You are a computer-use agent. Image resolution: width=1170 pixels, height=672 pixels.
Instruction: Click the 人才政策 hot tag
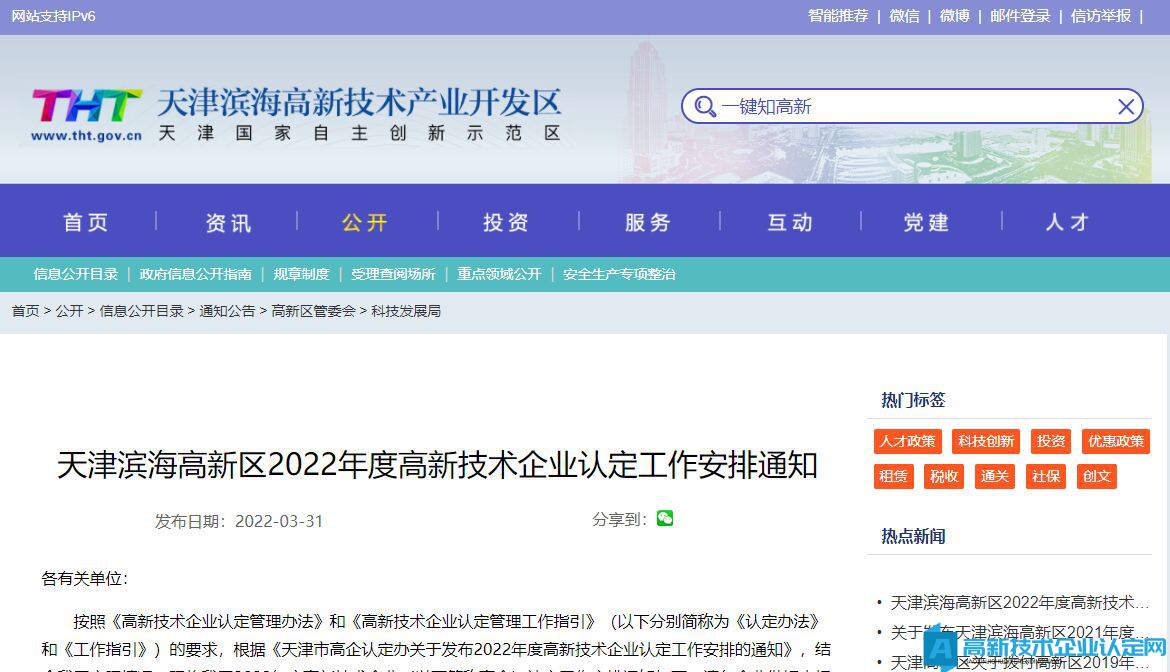pos(907,441)
